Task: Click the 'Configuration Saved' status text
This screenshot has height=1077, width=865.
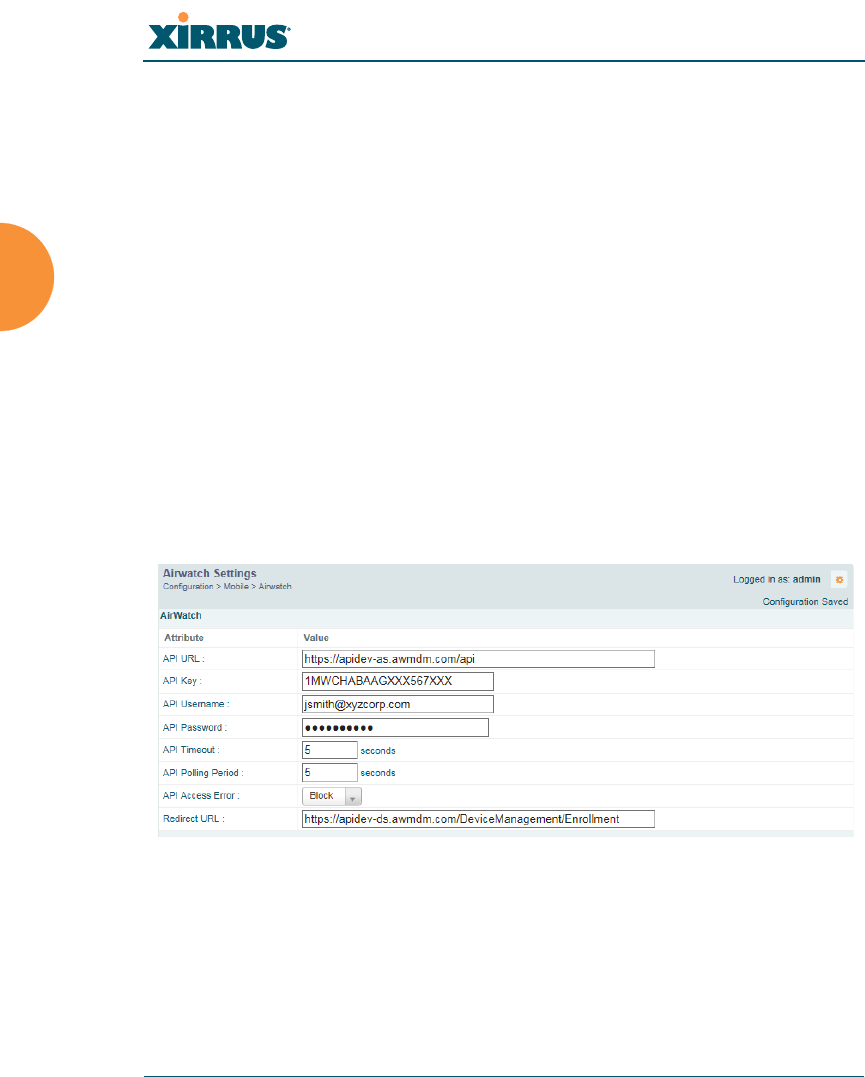Action: click(x=805, y=602)
